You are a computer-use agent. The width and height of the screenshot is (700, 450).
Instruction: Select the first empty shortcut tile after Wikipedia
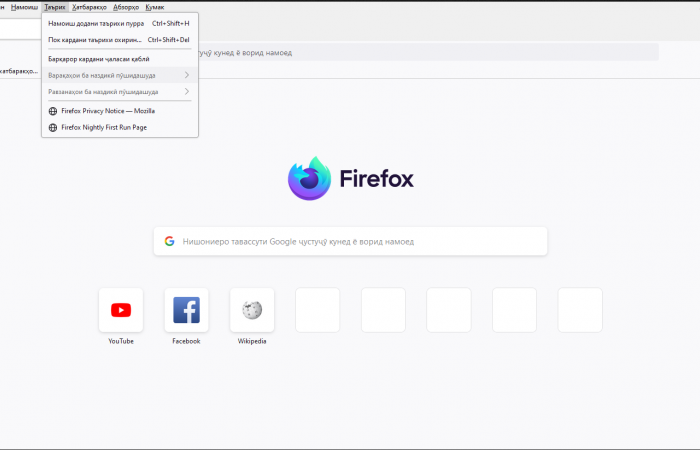318,310
